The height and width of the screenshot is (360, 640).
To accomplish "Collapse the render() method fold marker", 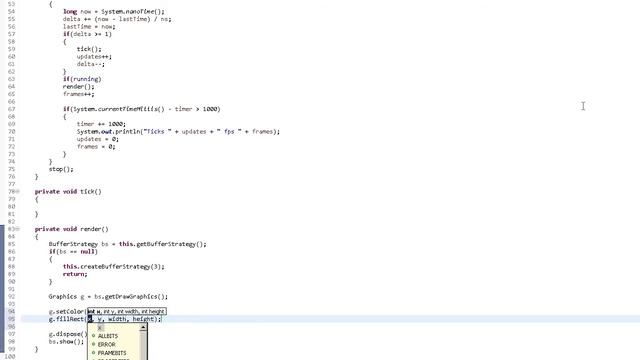I will (18, 229).
